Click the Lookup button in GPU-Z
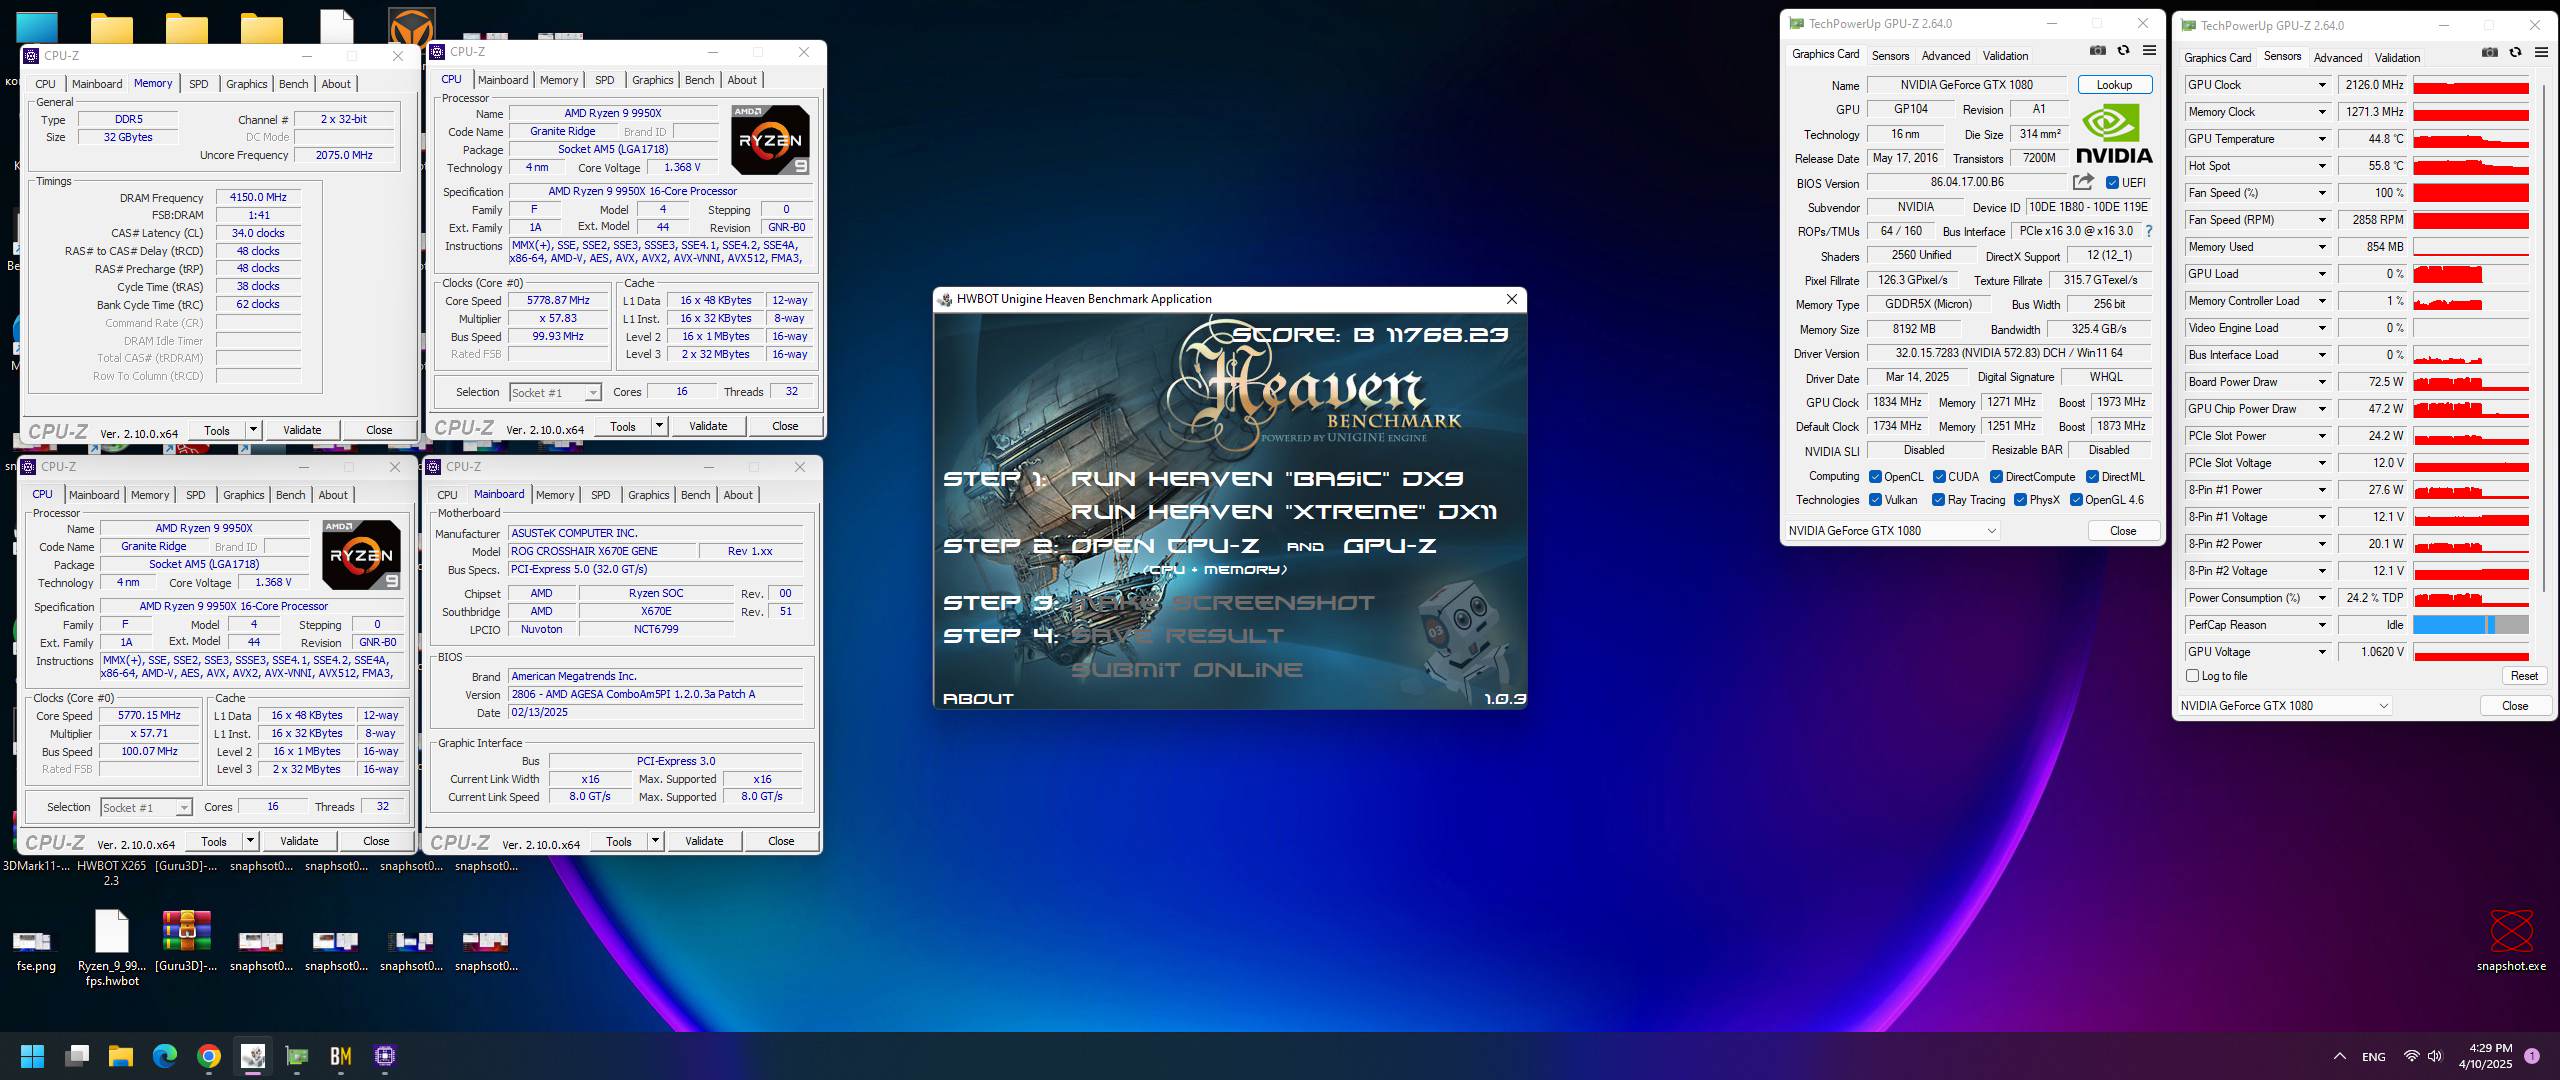The height and width of the screenshot is (1080, 2560). tap(2114, 85)
